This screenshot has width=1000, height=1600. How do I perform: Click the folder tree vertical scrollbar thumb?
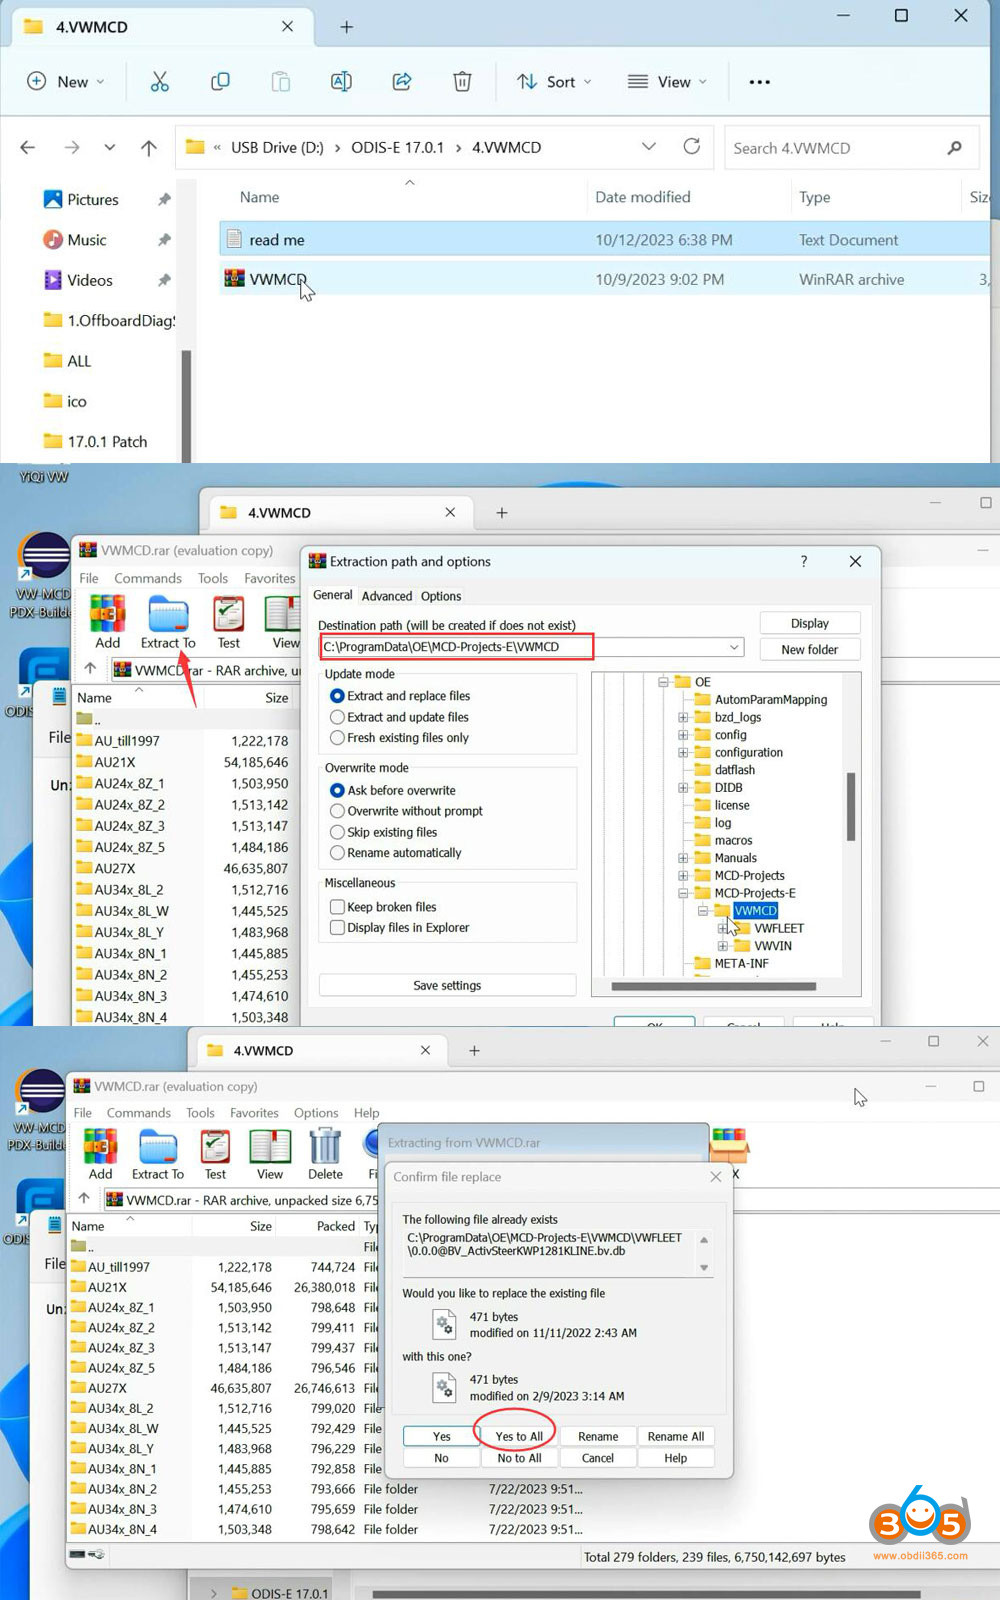coord(851,807)
